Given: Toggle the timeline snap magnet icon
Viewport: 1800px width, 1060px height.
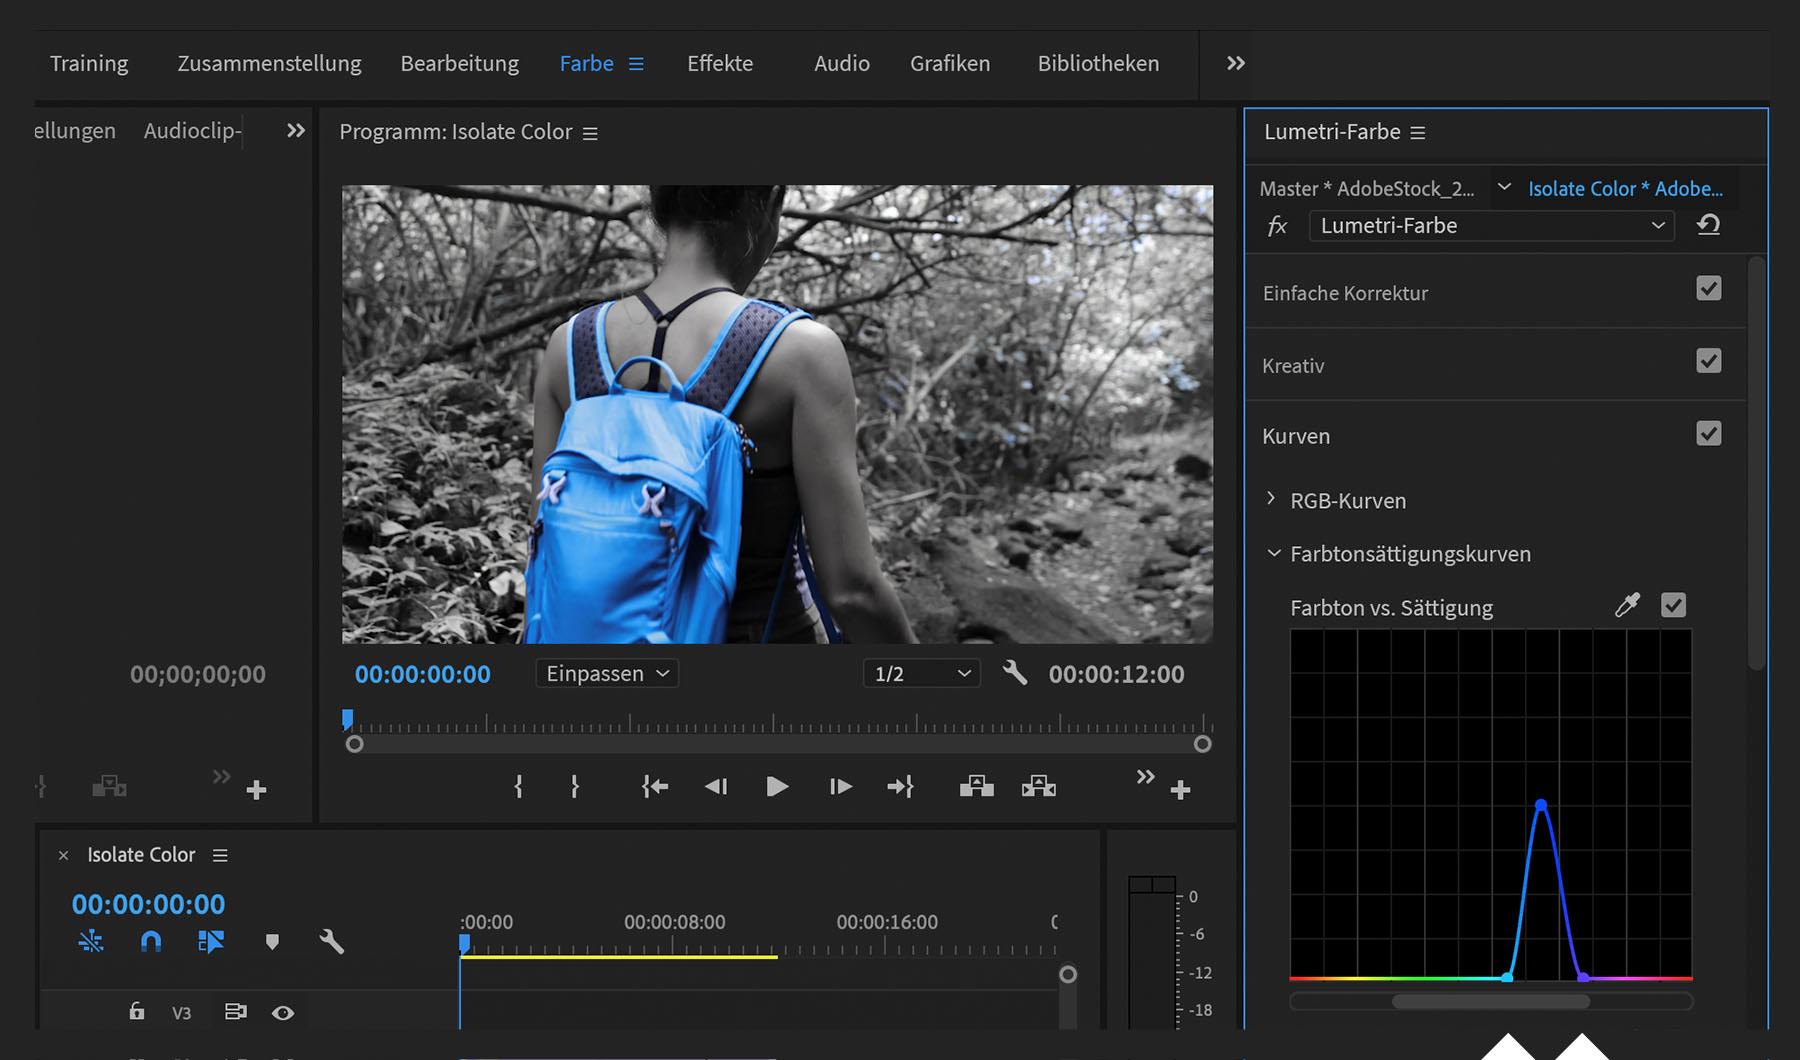Looking at the screenshot, I should (x=151, y=941).
